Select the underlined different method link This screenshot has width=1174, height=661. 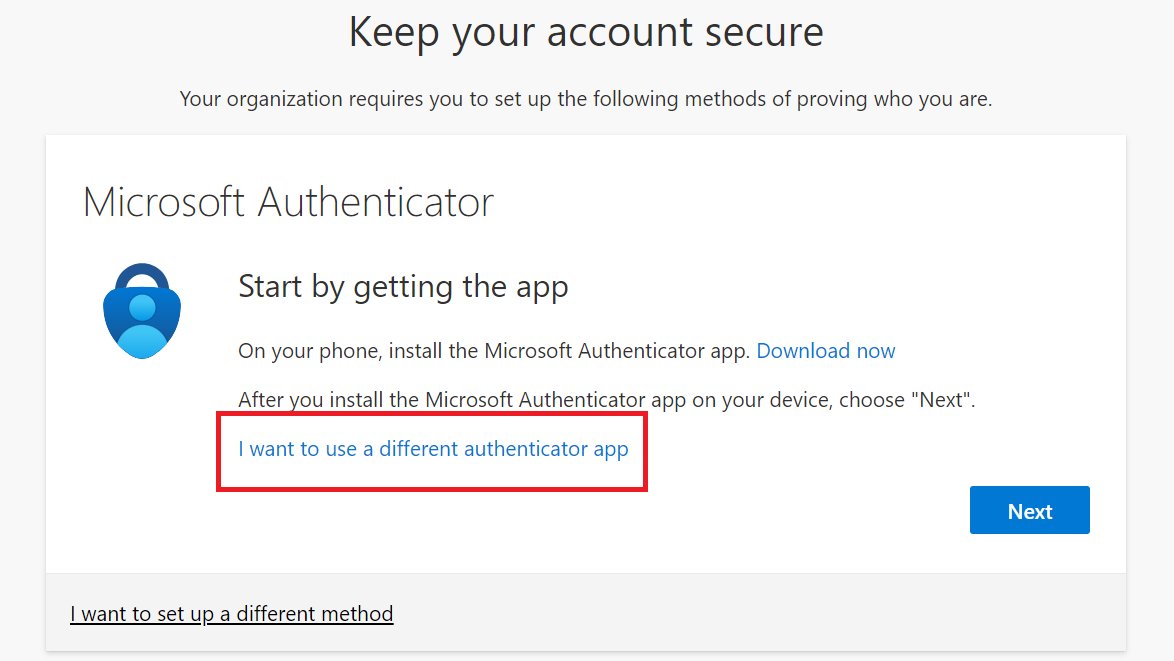point(231,613)
